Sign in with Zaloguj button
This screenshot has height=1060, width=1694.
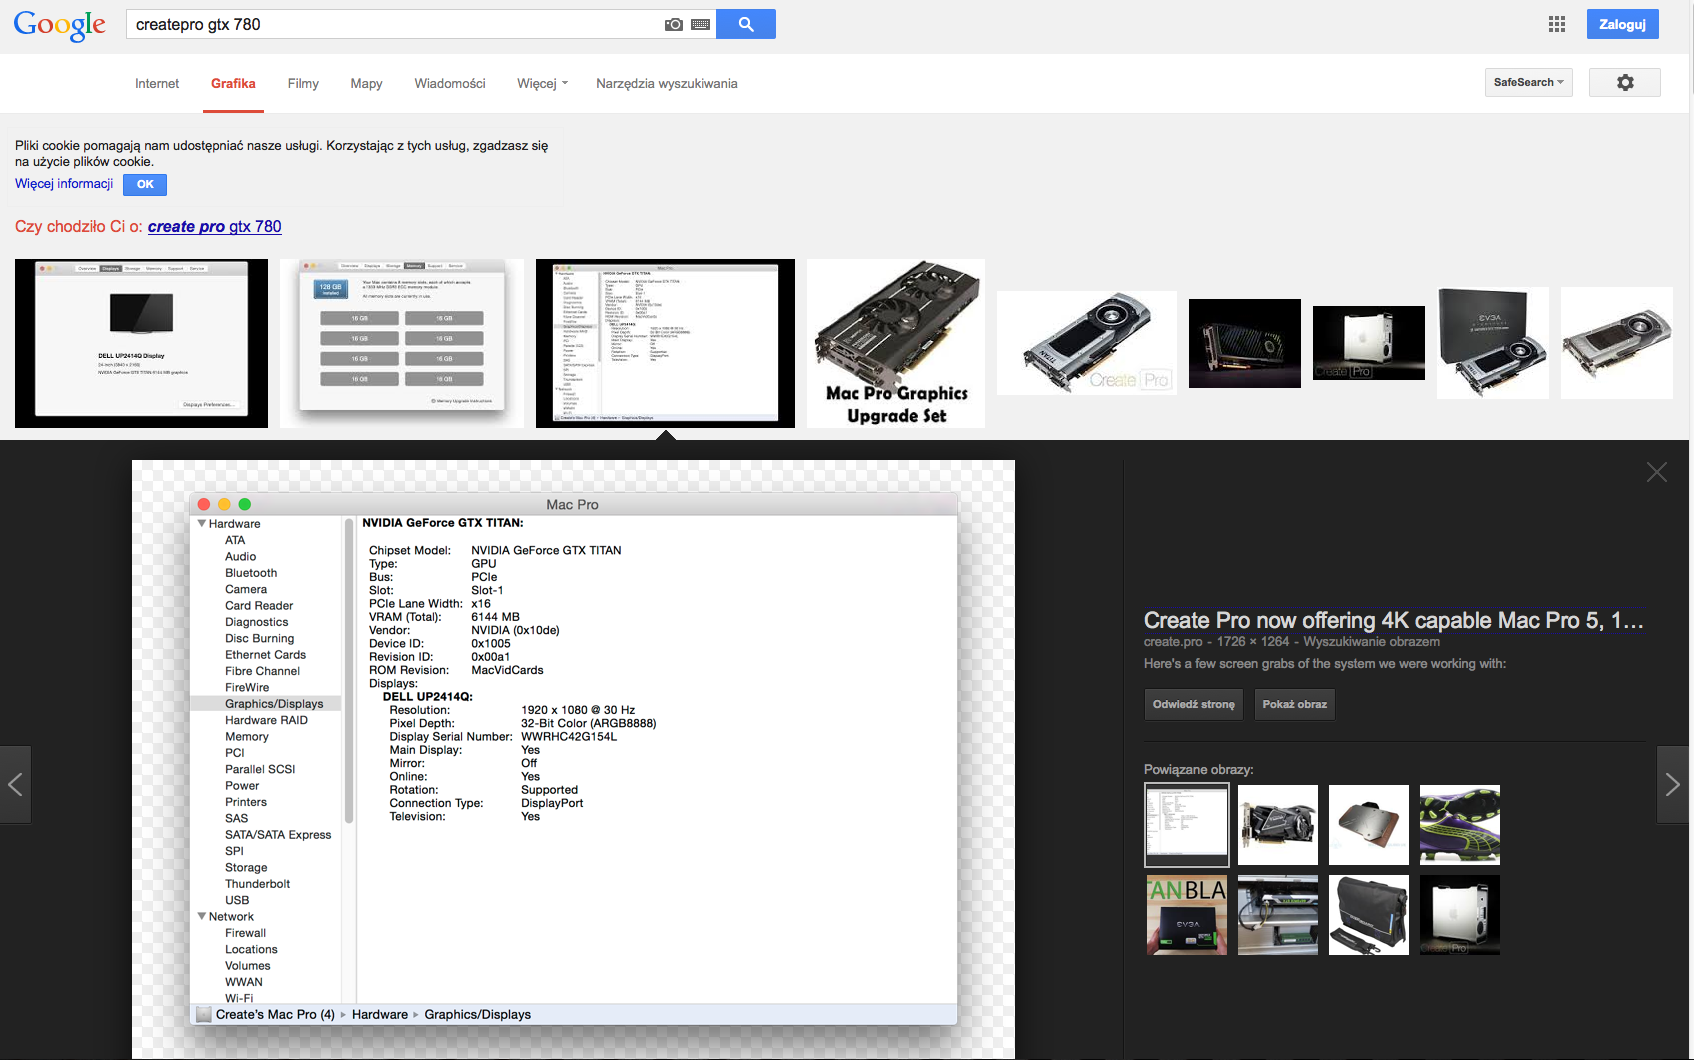coord(1622,24)
